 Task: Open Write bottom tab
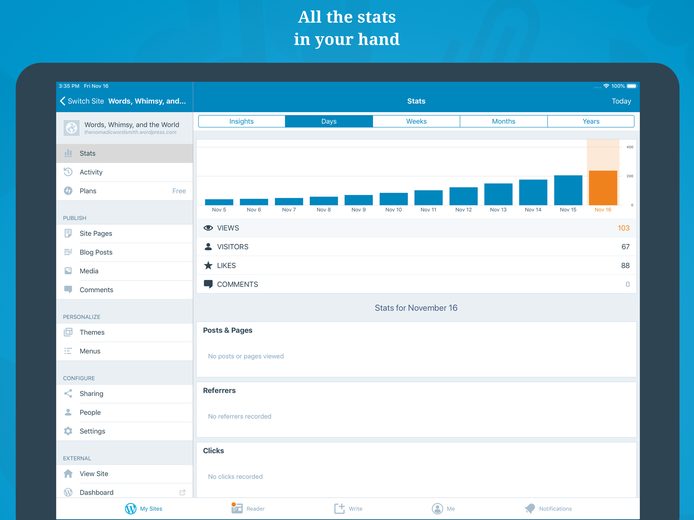(348, 508)
